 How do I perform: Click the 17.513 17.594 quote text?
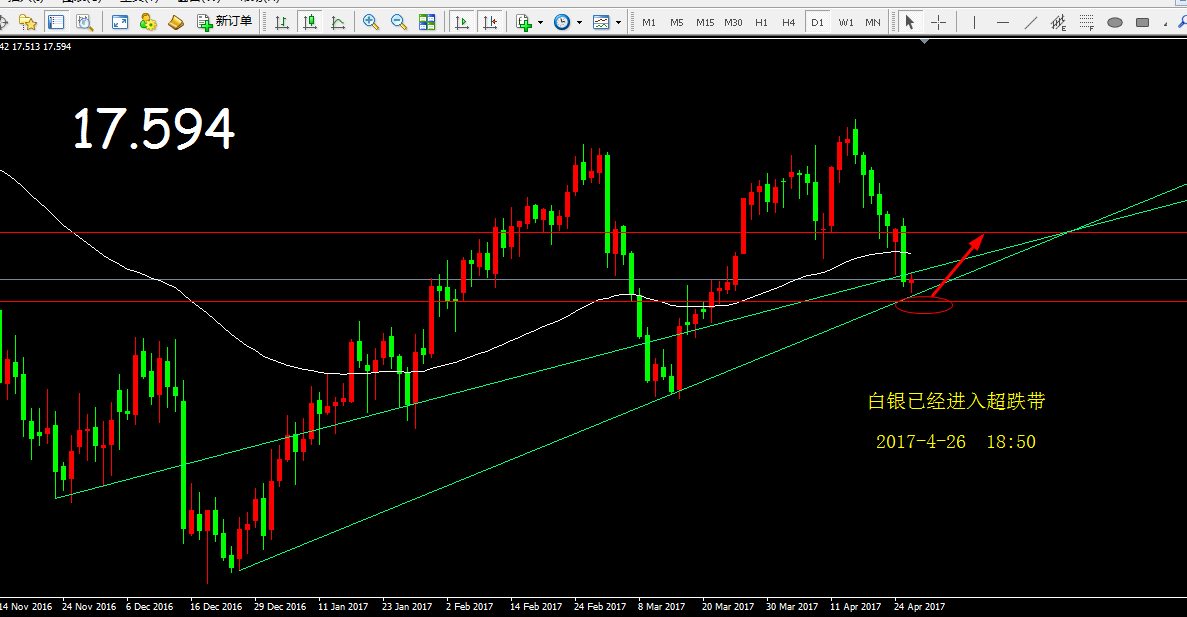click(42, 47)
